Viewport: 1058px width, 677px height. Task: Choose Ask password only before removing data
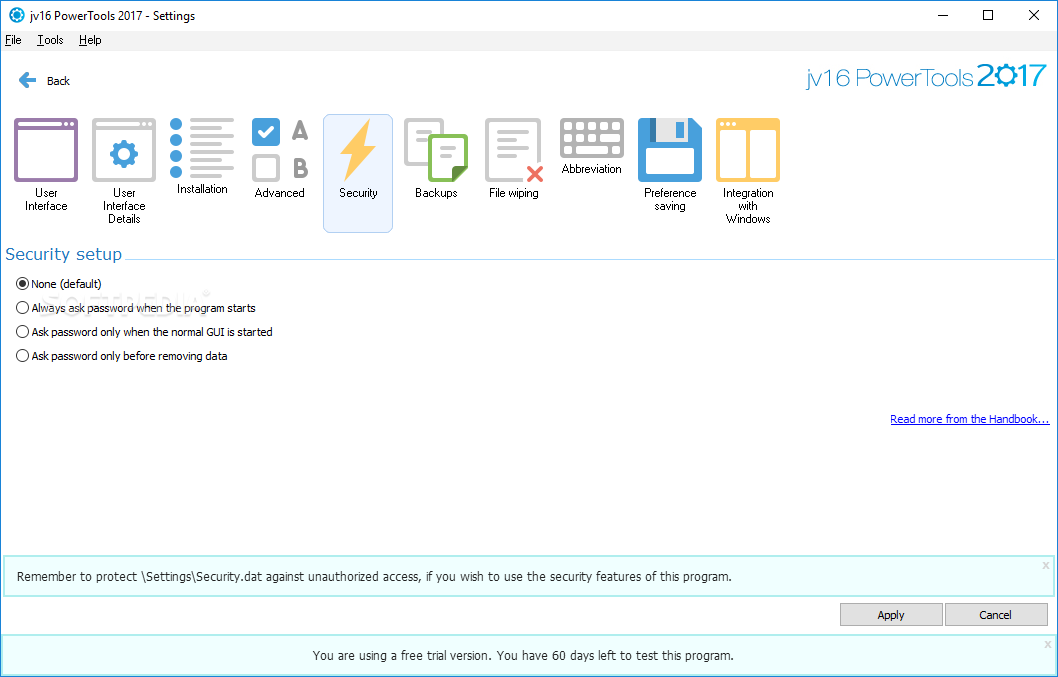click(x=121, y=356)
